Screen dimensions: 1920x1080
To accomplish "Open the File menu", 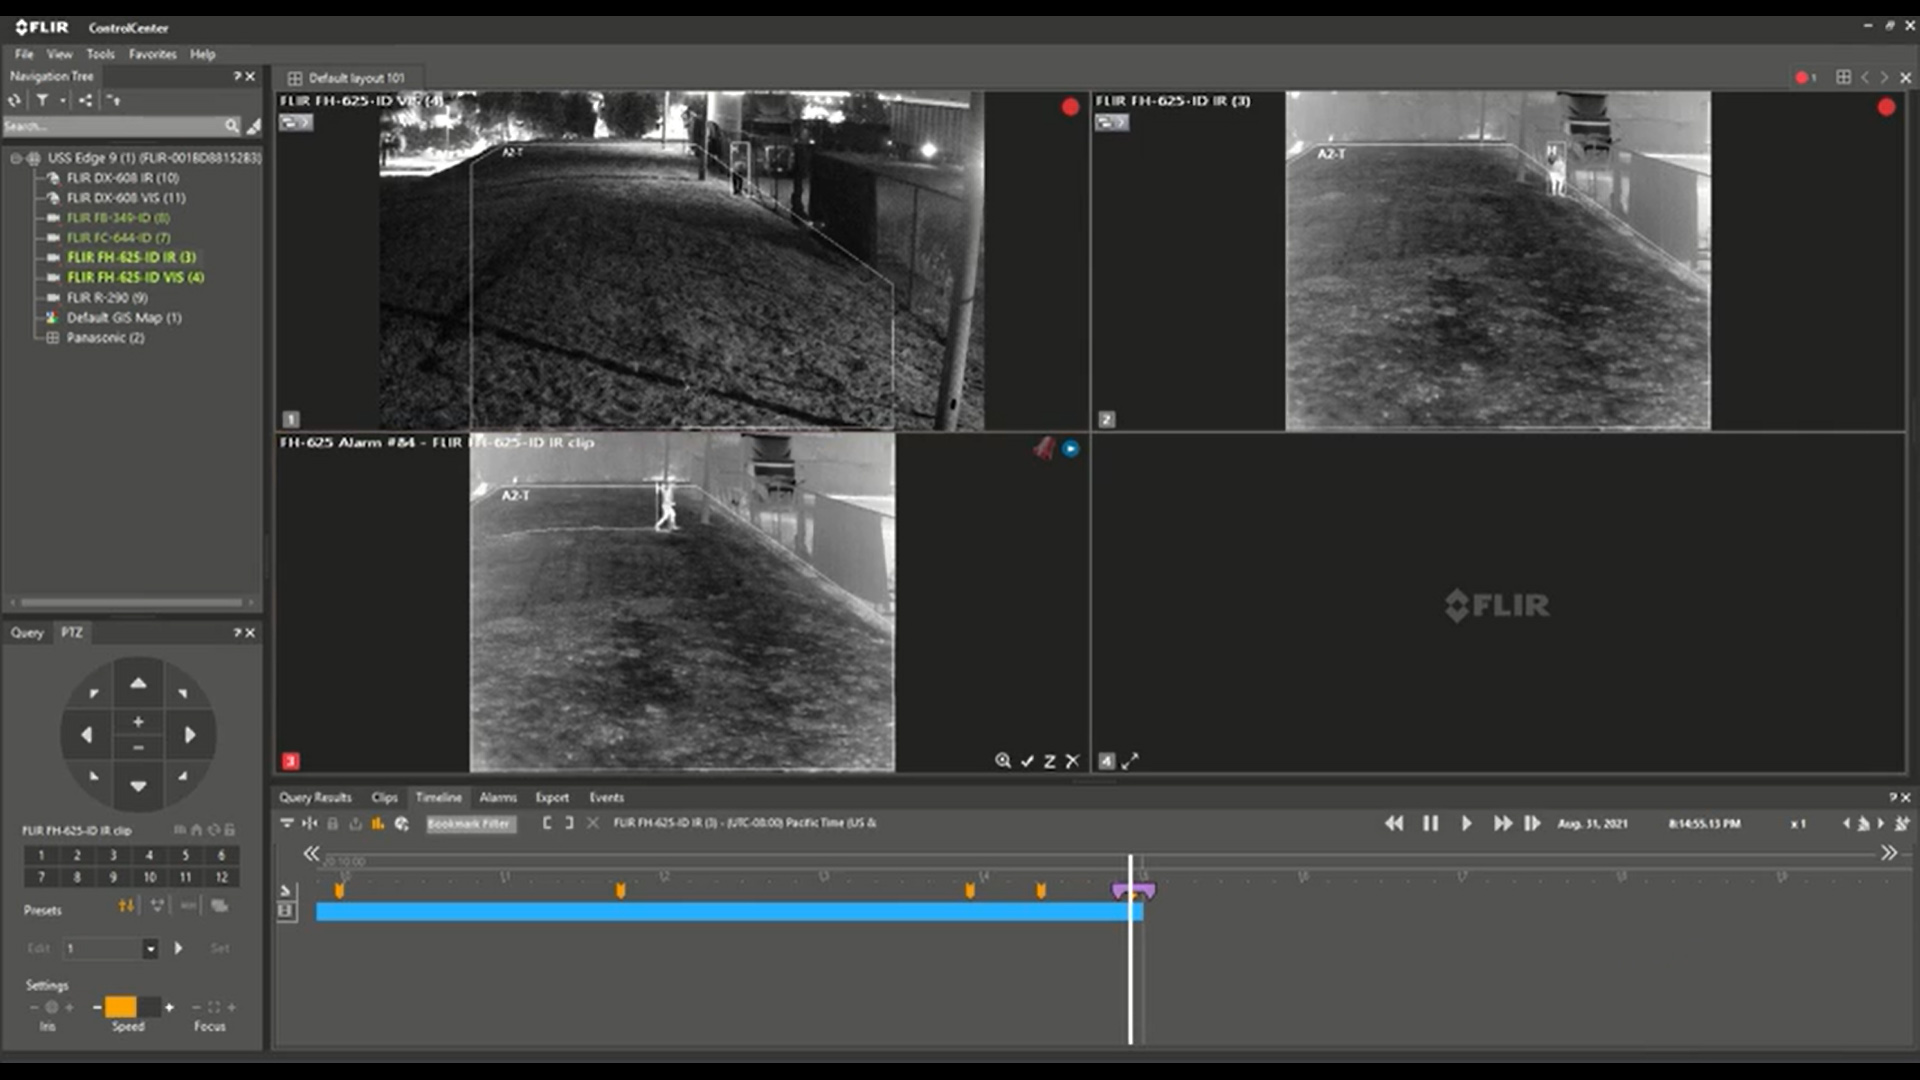I will coord(24,54).
